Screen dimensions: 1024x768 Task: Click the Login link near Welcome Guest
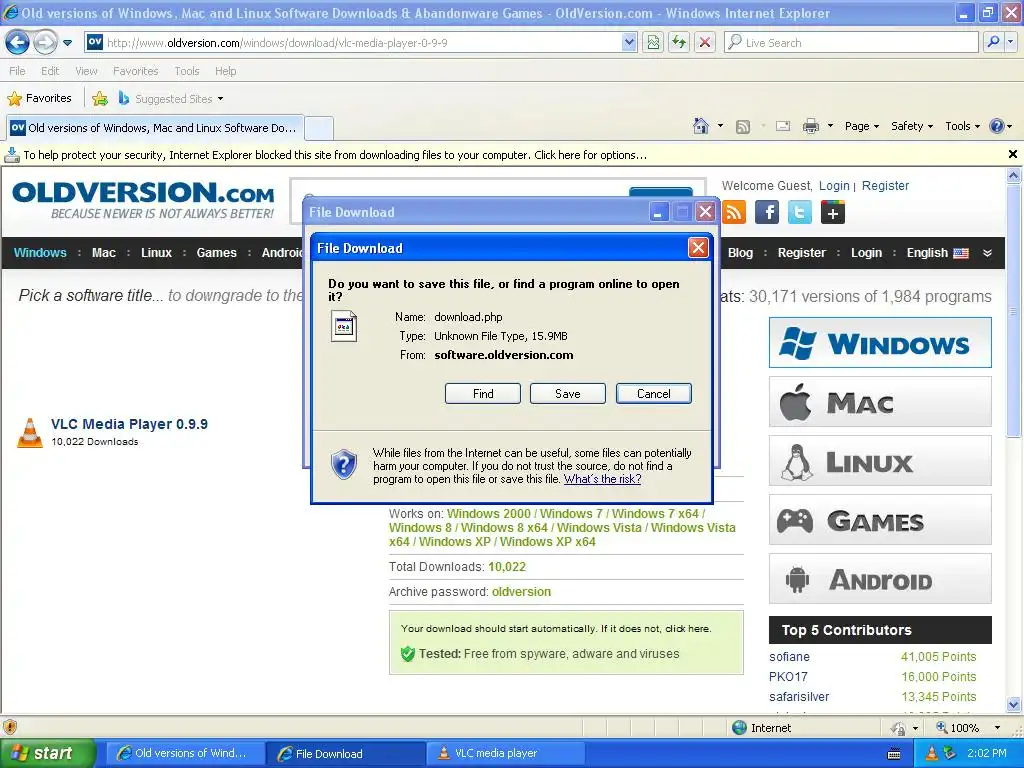(x=834, y=185)
